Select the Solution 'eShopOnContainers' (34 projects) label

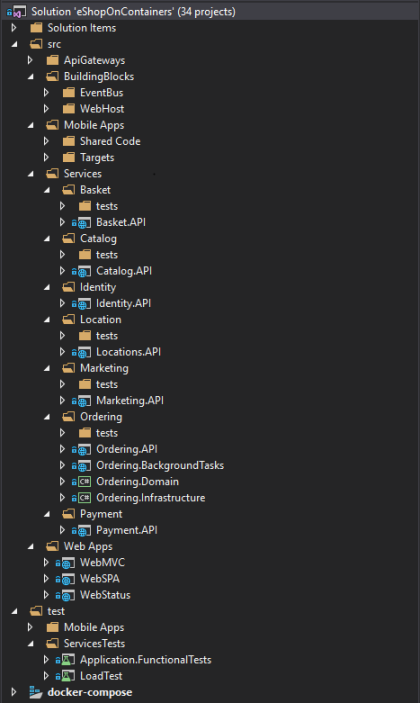133,12
